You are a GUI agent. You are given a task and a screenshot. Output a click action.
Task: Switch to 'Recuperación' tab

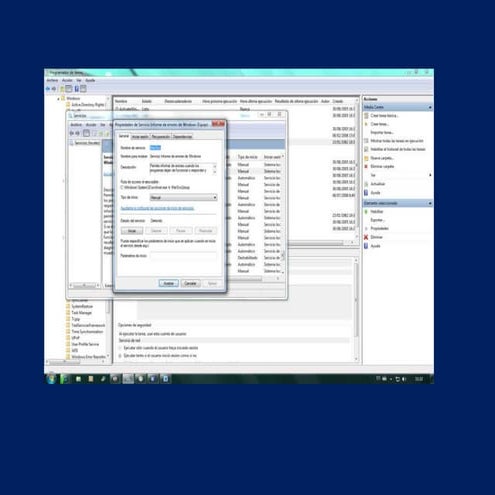pos(161,137)
